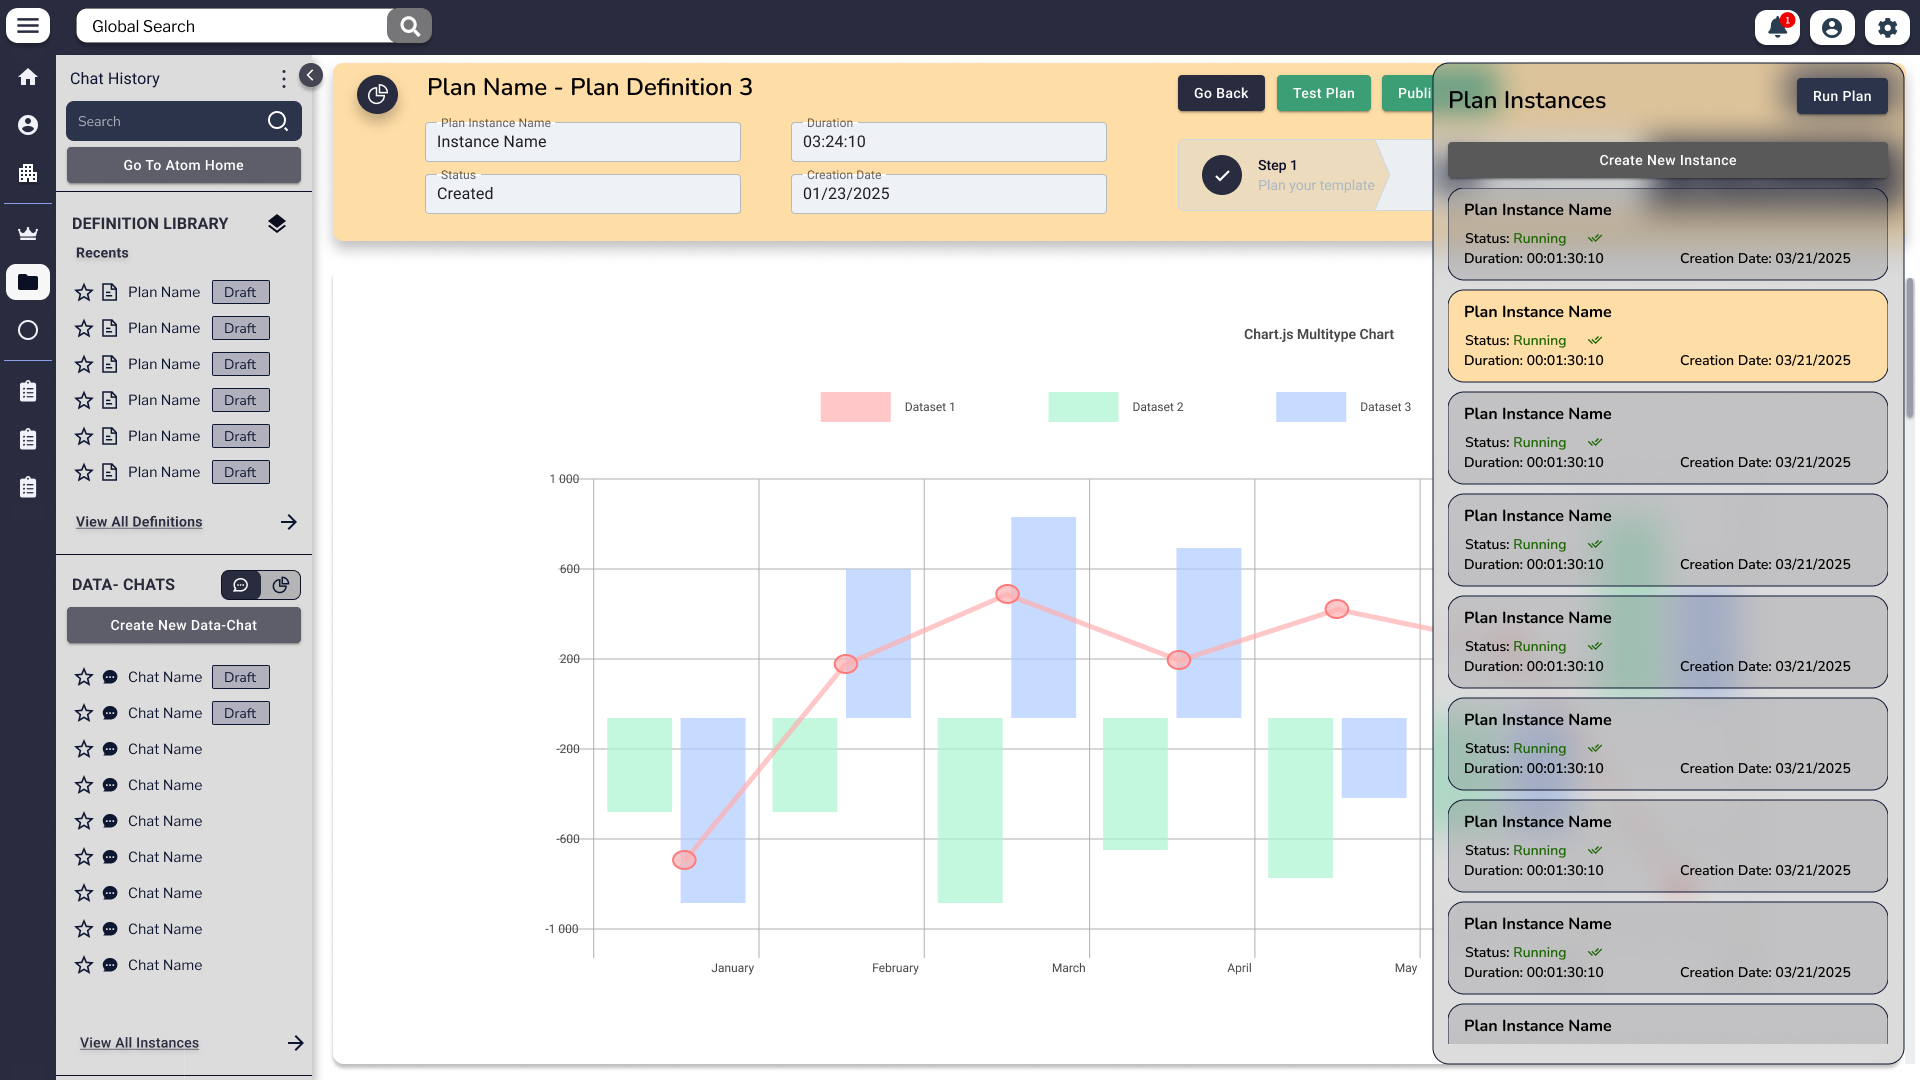Select the highlighted Plan Instance card

[x=1667, y=336]
